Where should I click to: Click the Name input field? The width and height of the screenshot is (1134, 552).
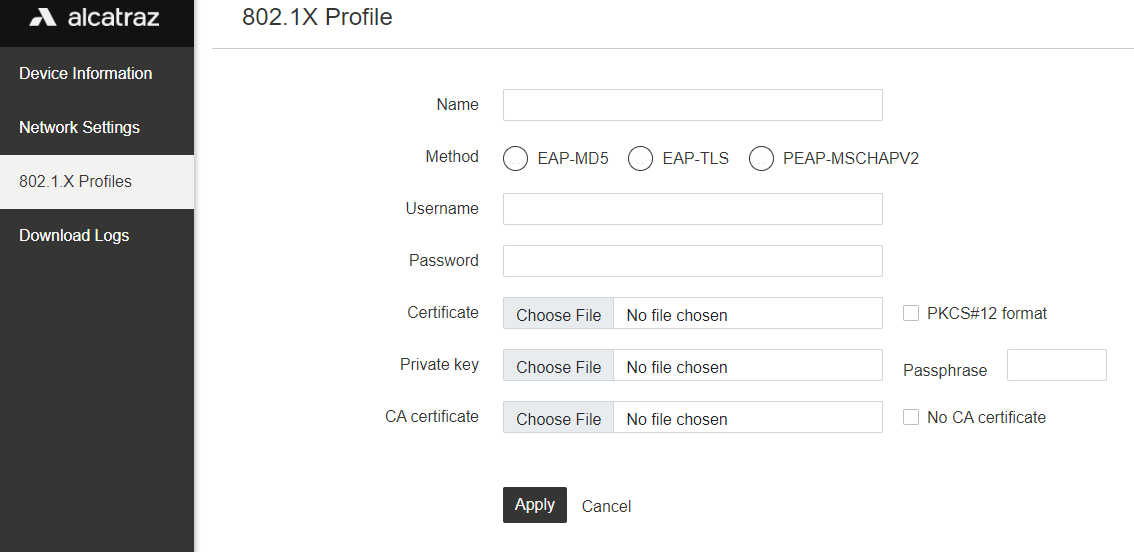point(692,105)
